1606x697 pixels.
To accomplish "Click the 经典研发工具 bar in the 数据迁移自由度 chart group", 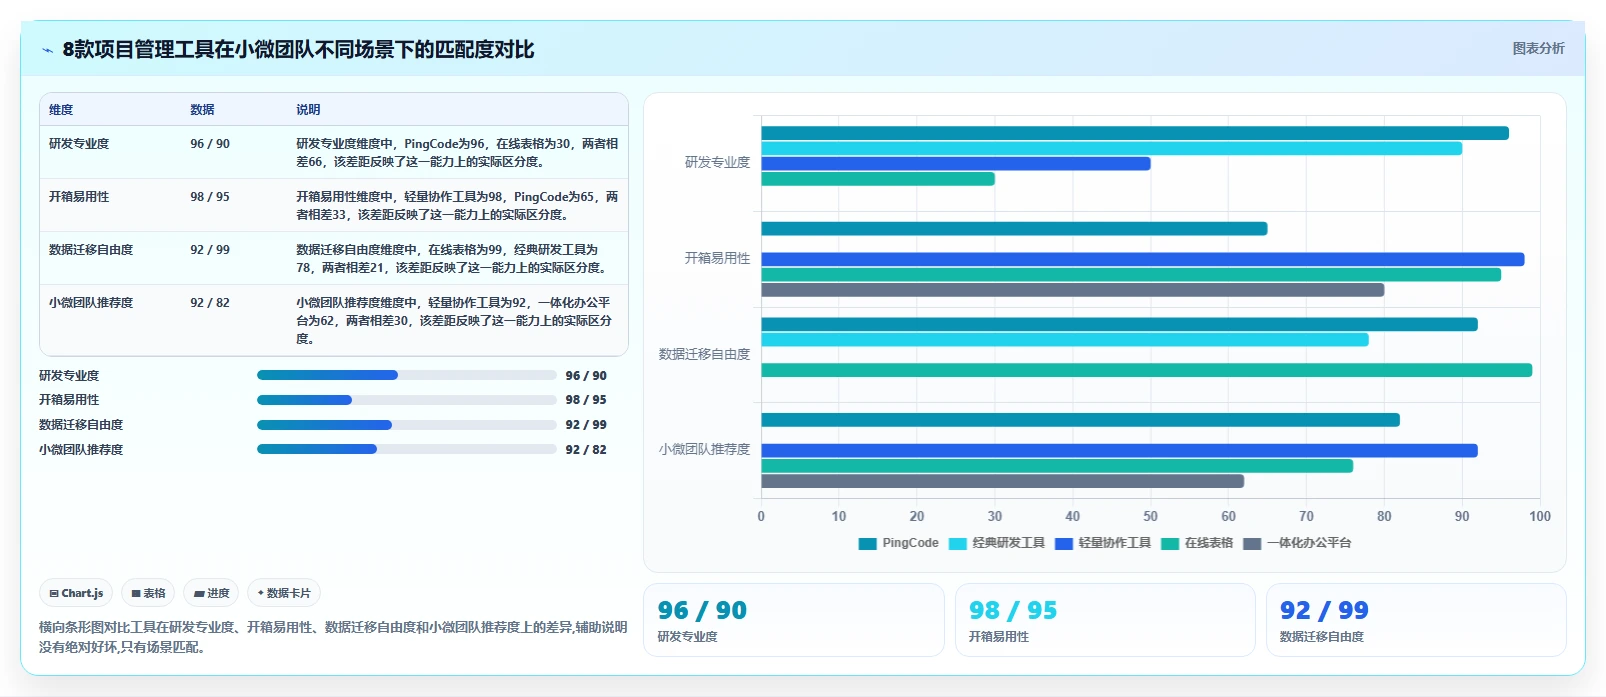I will coord(1065,340).
